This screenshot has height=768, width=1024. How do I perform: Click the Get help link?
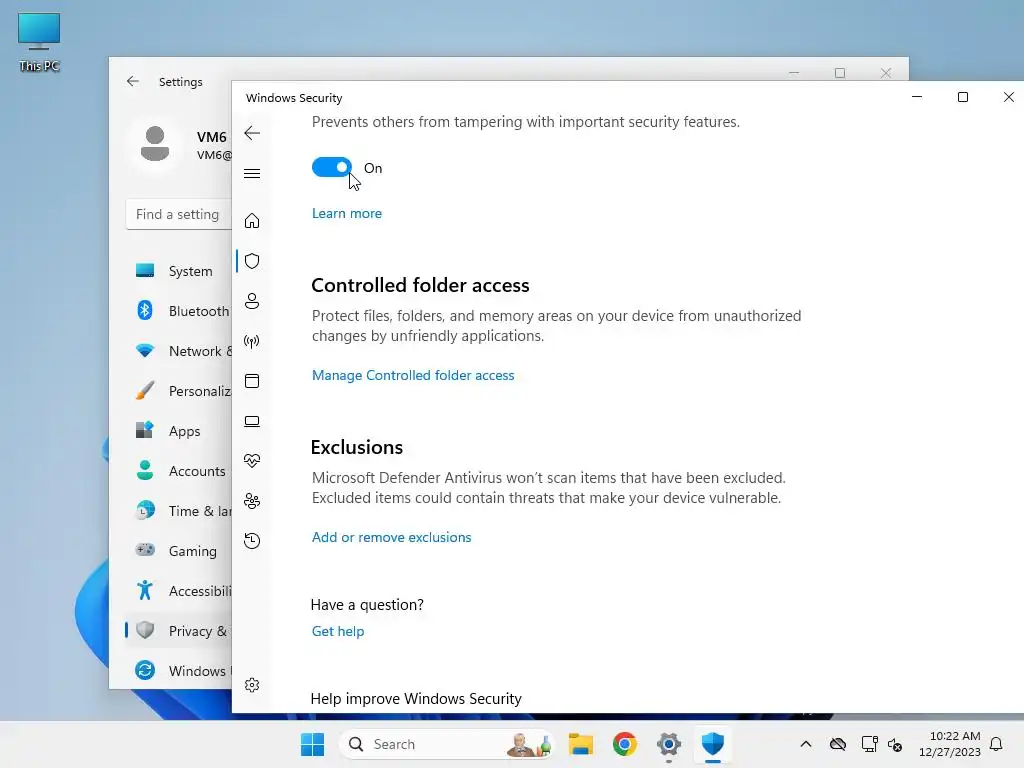pos(338,632)
